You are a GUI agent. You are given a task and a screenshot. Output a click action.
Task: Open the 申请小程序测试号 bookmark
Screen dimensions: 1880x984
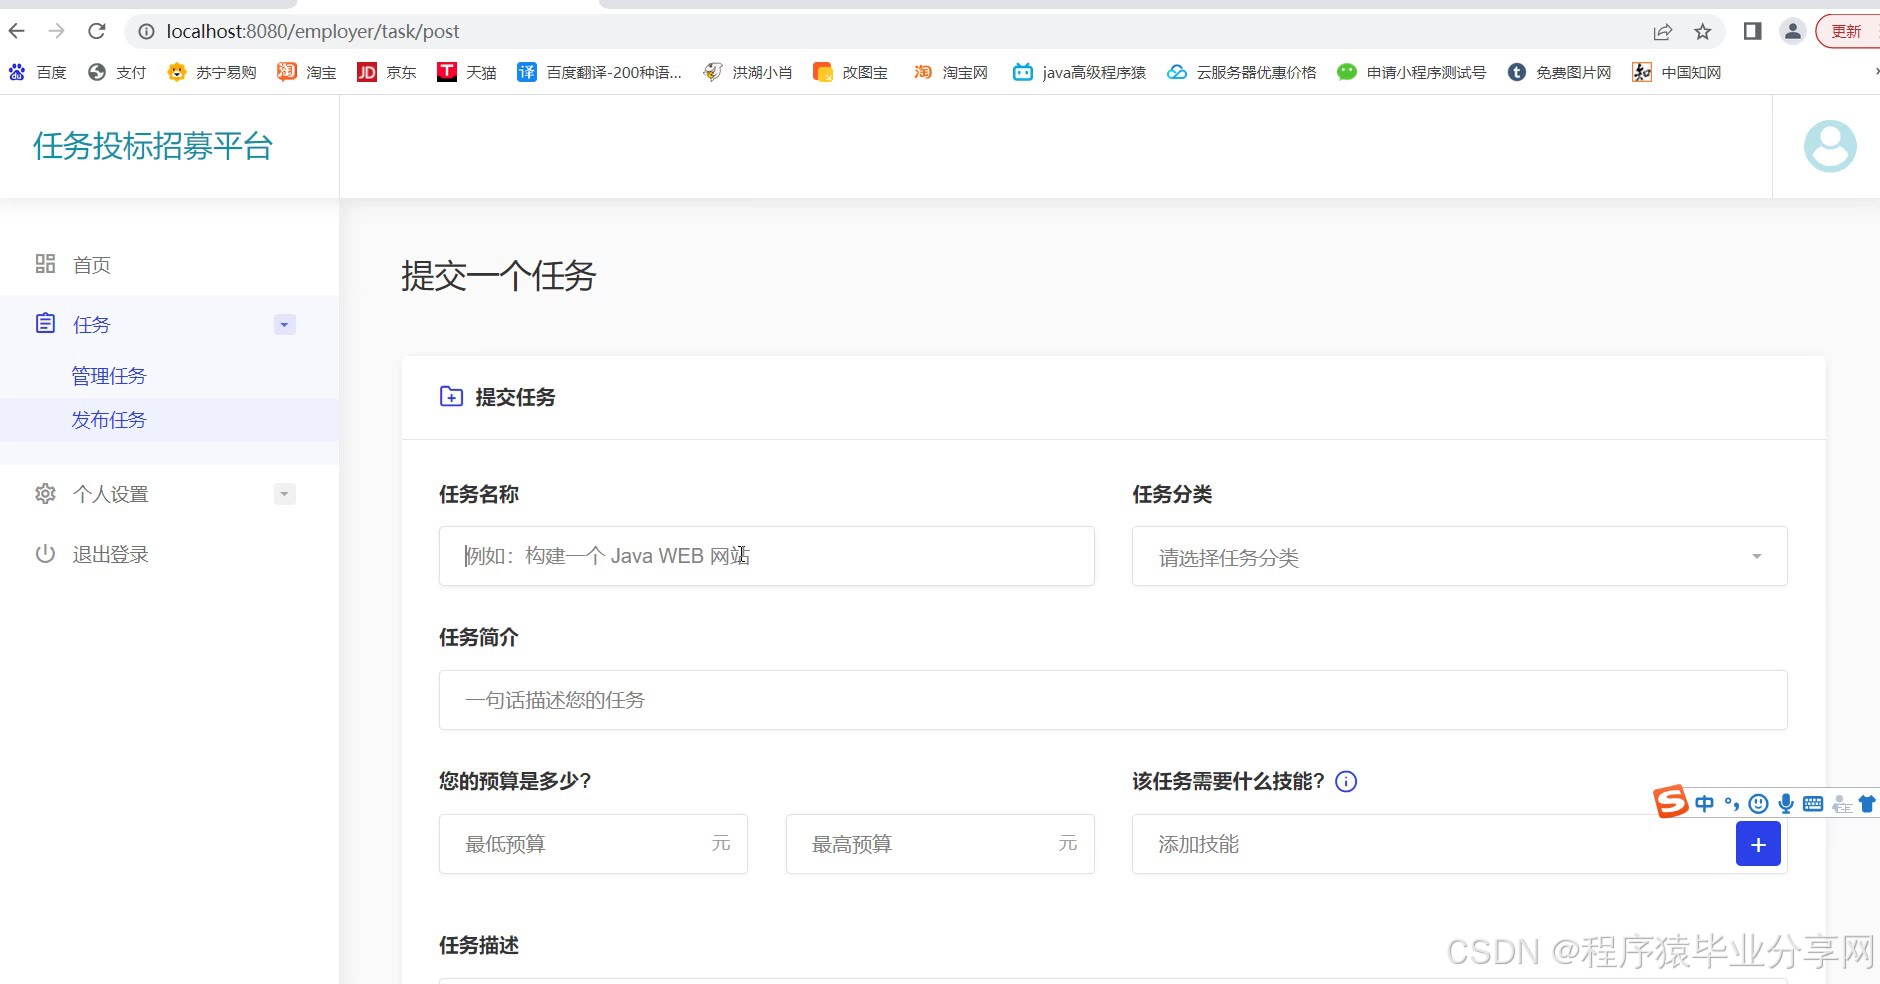click(x=1411, y=72)
